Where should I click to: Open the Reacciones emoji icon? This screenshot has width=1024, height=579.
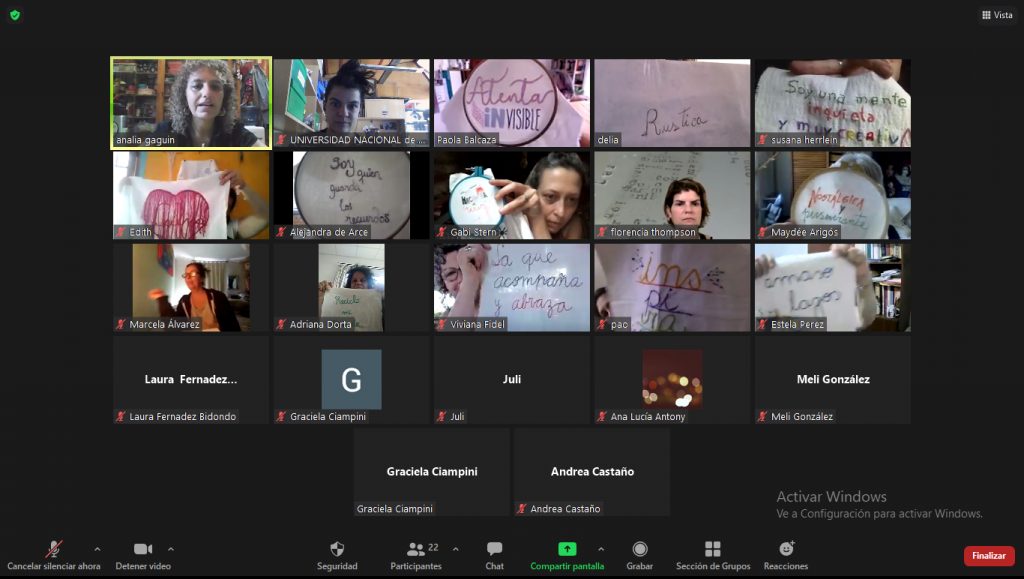(x=786, y=549)
